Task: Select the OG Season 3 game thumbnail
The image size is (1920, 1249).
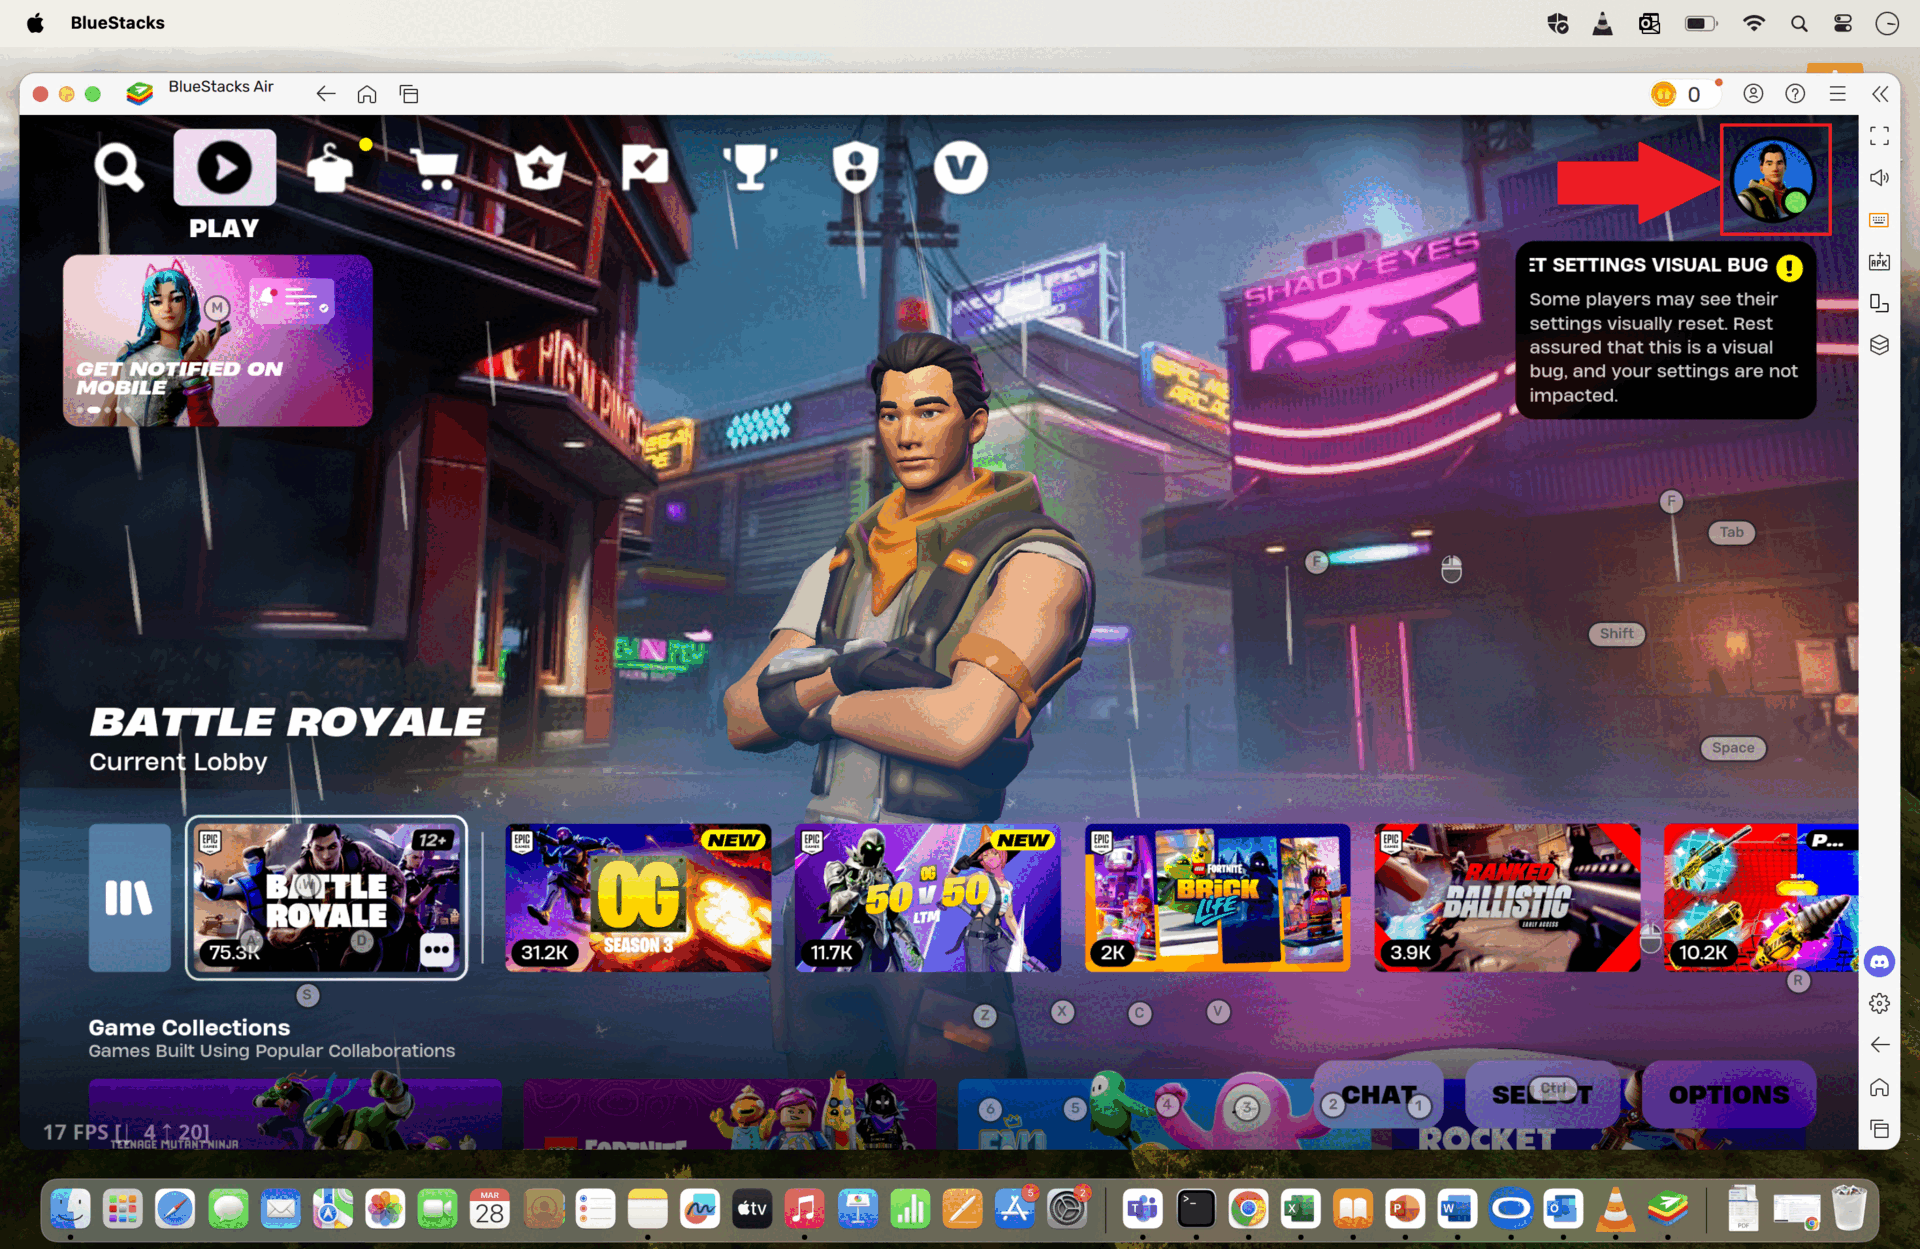Action: tap(637, 897)
